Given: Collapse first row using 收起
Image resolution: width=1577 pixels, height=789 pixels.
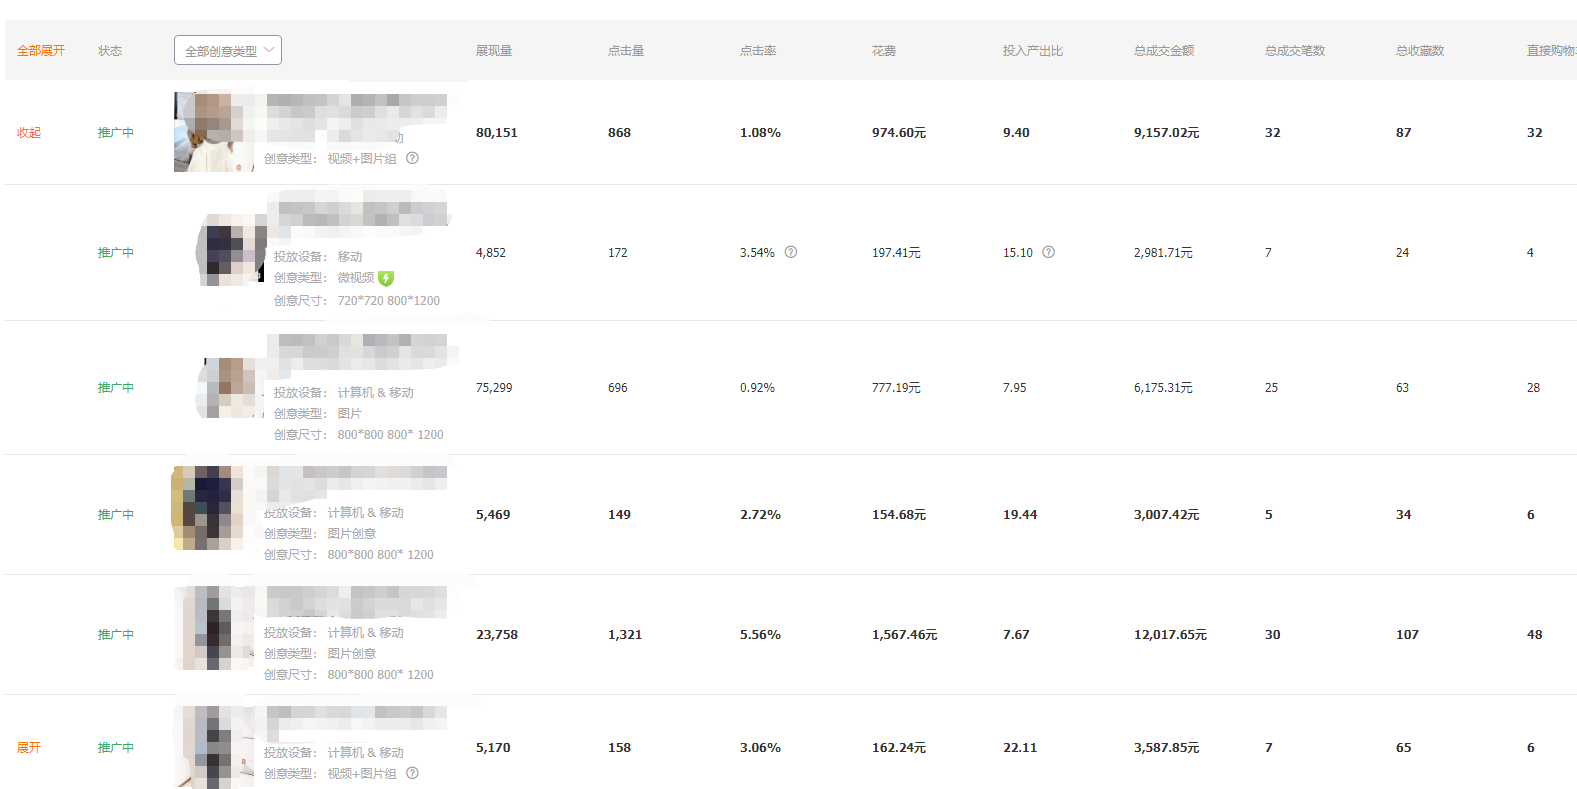Looking at the screenshot, I should click(29, 132).
